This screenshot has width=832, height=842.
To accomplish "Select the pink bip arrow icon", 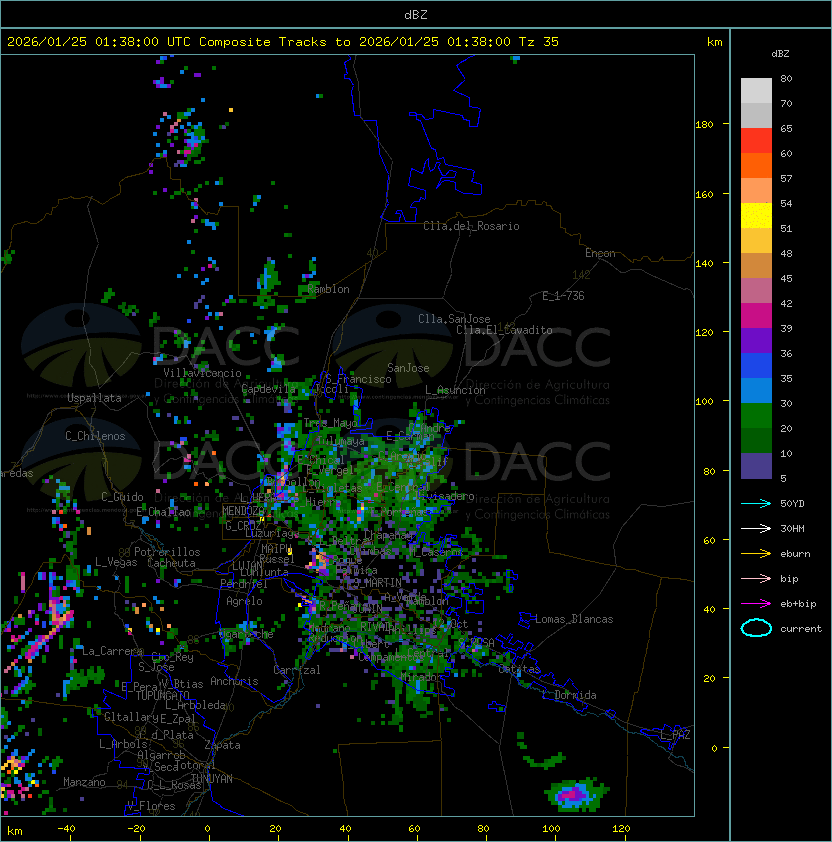I will point(756,578).
